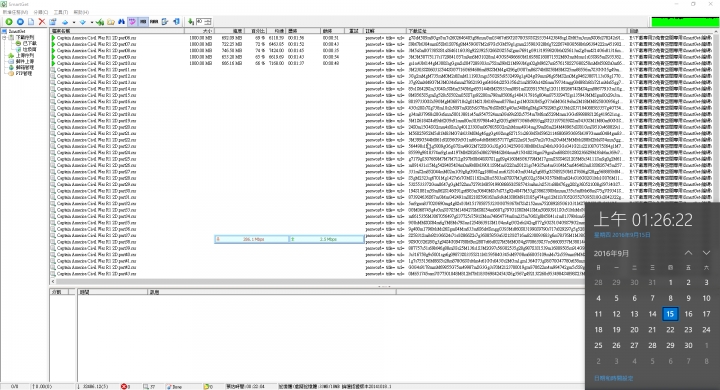Click the green speed-limit down arrow icon
Screen dimensions: 720x390
[191, 22]
